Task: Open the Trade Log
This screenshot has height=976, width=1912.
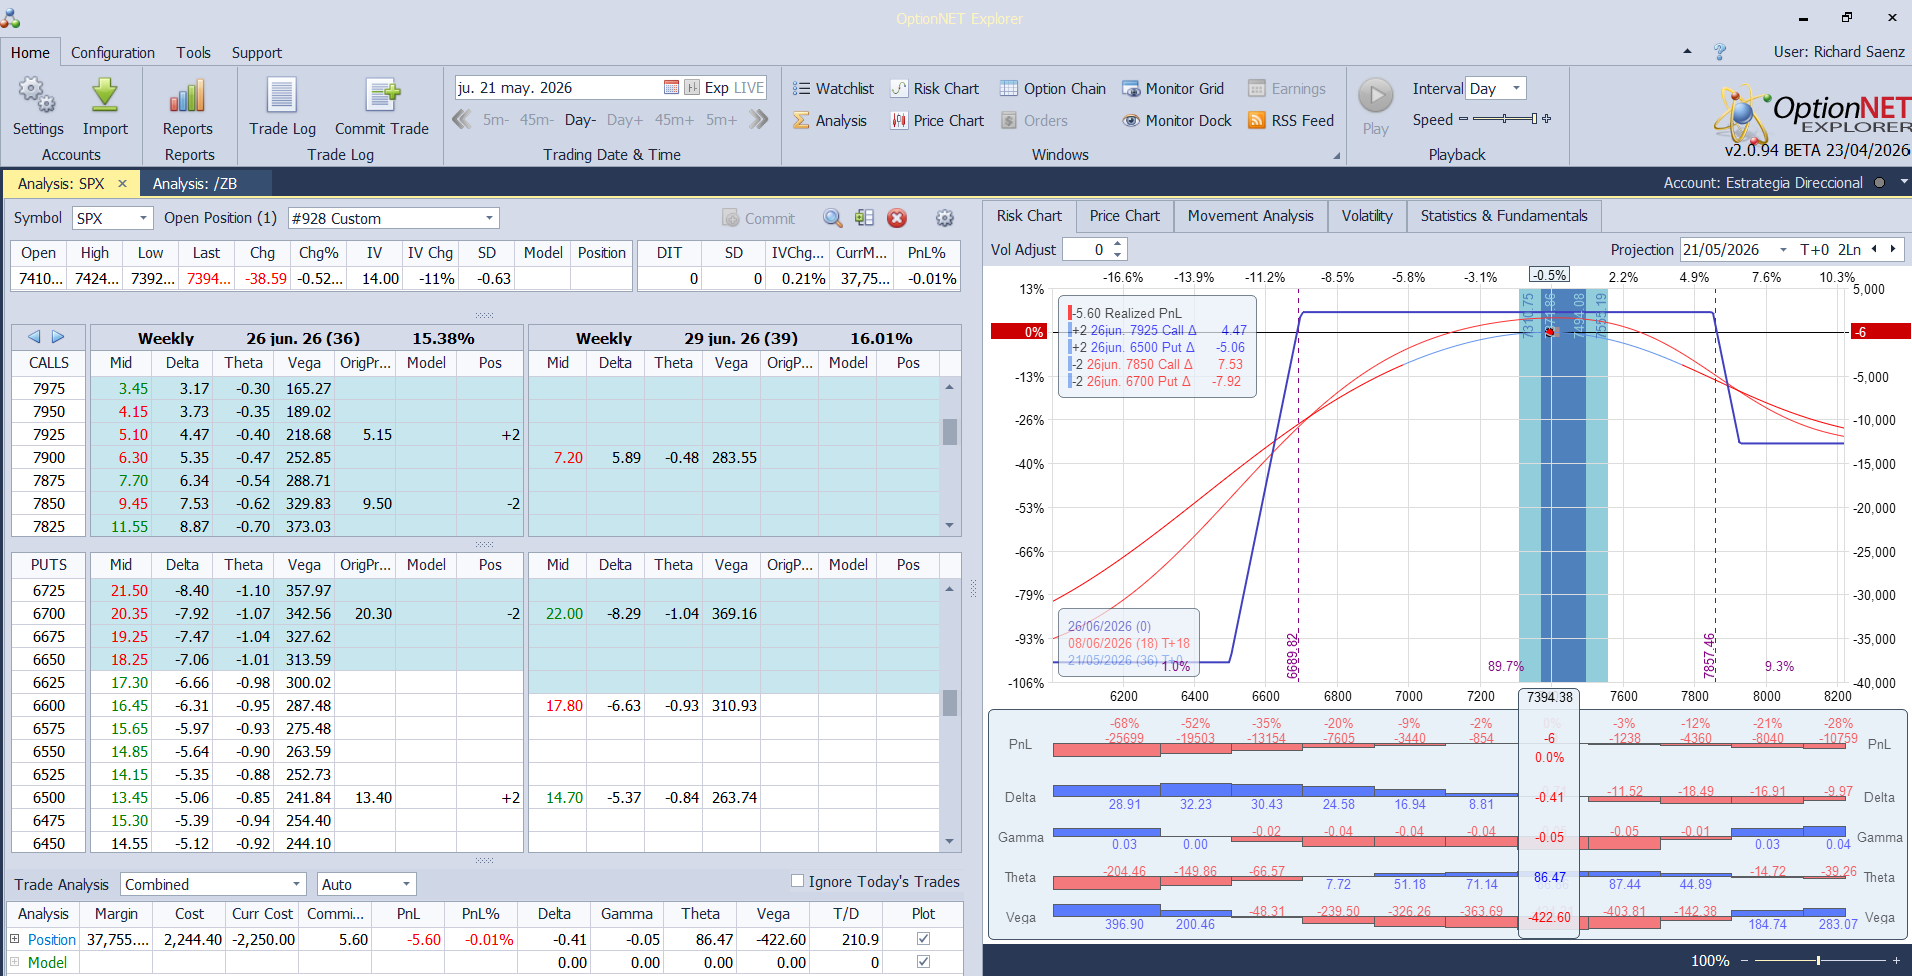Action: [282, 107]
